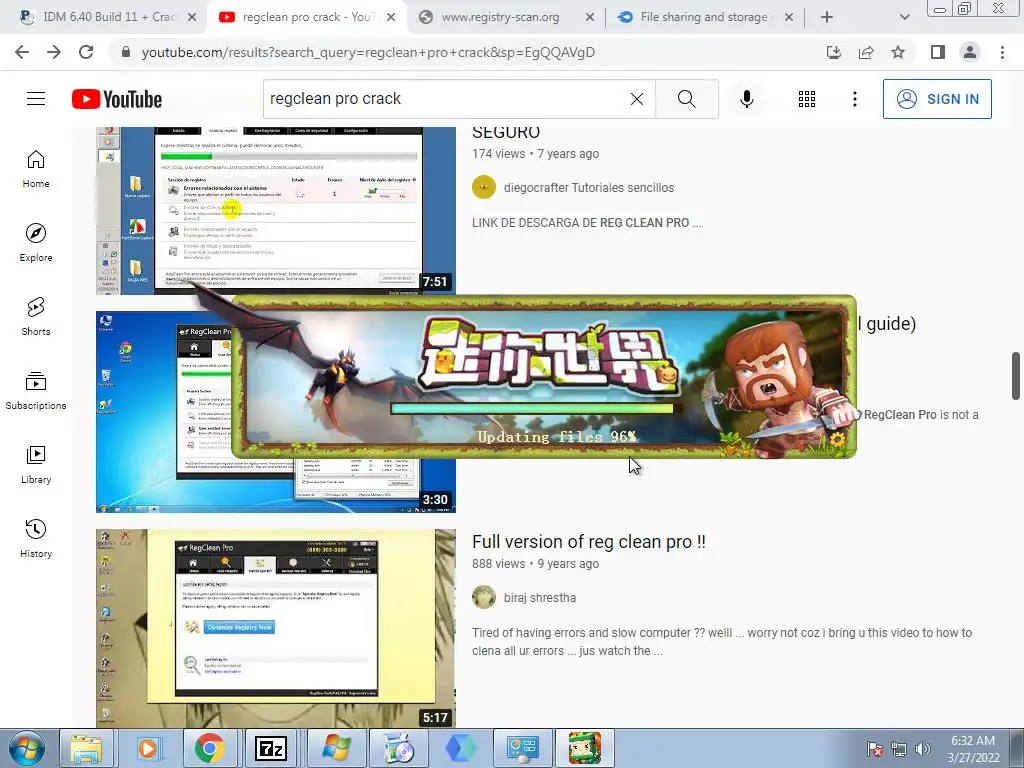This screenshot has height=768, width=1024.
Task: Open media player from taskbar
Action: [148, 748]
